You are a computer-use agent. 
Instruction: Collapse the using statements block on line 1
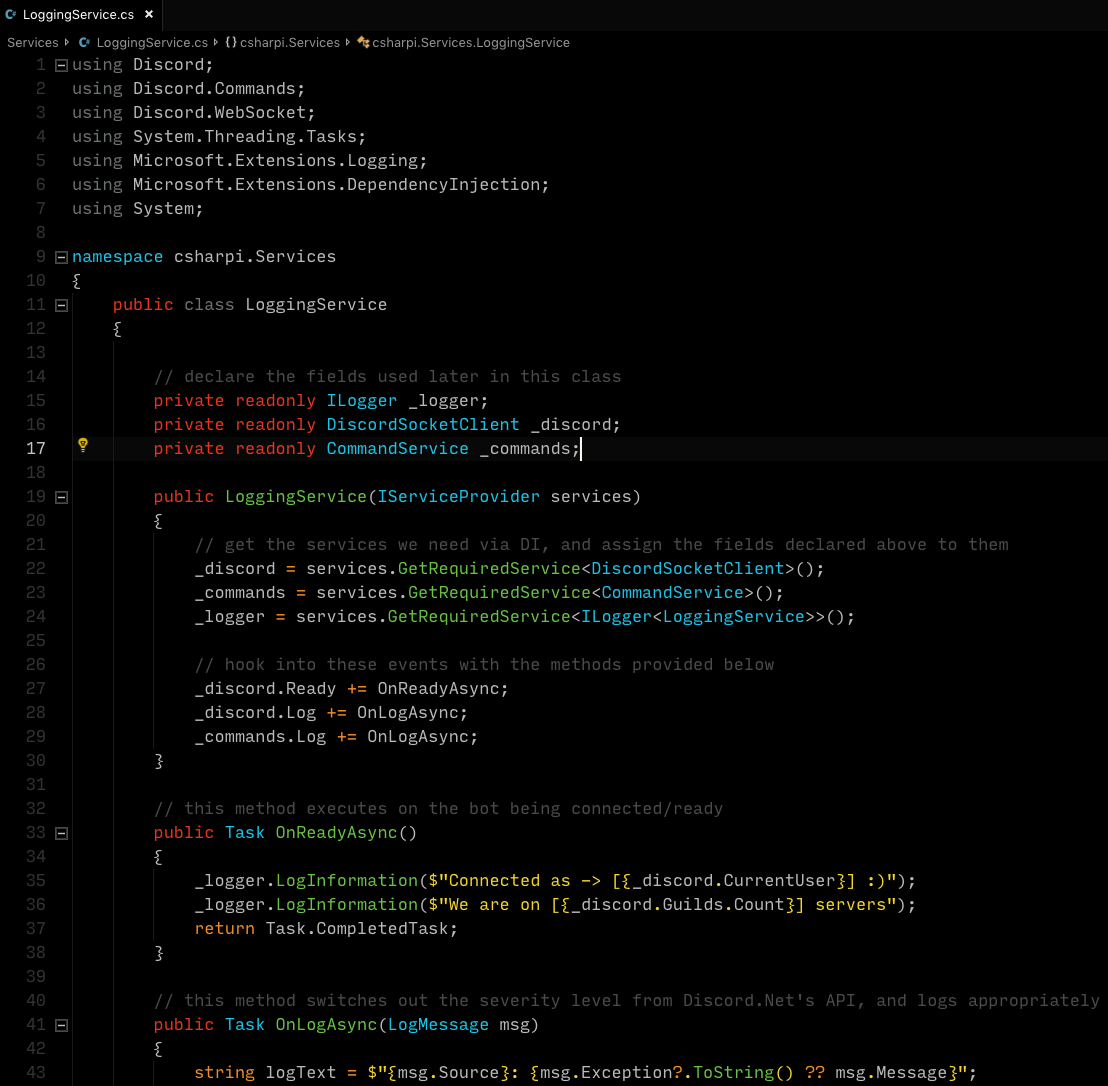click(61, 64)
